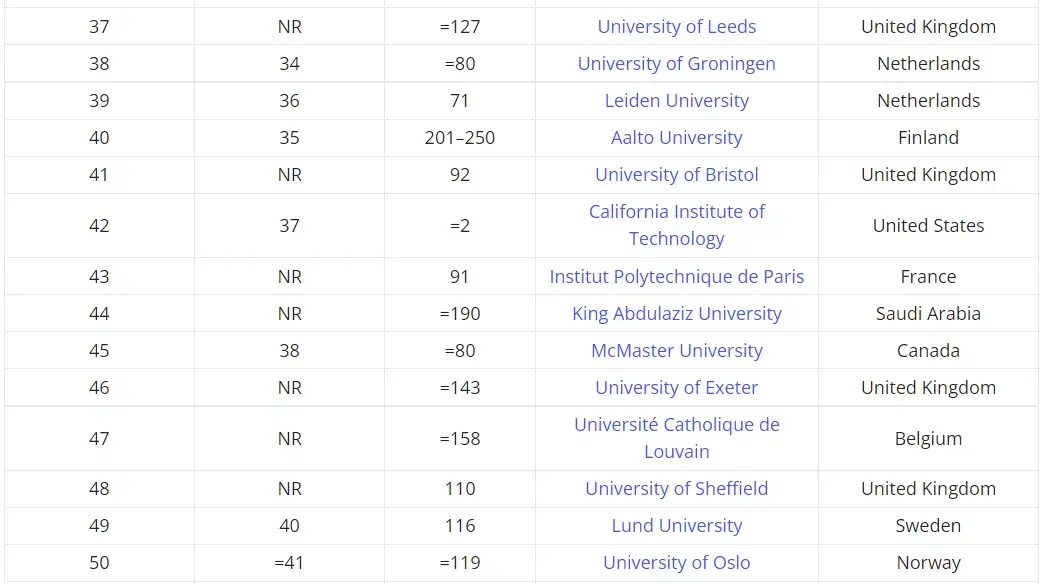Viewport: 1047px width, 584px height.
Task: Select the 201–250 ranking cell
Action: point(459,138)
